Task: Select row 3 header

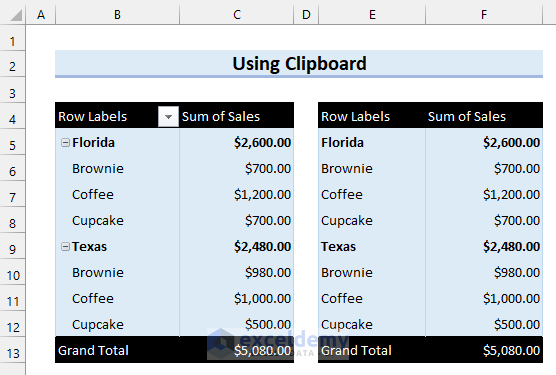Action: coord(12,90)
